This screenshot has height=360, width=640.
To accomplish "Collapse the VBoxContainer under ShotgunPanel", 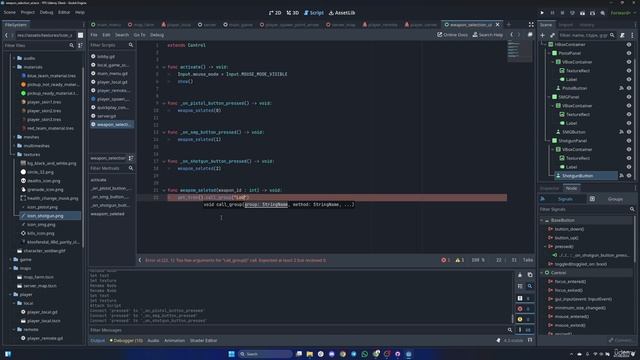I will click(x=553, y=149).
